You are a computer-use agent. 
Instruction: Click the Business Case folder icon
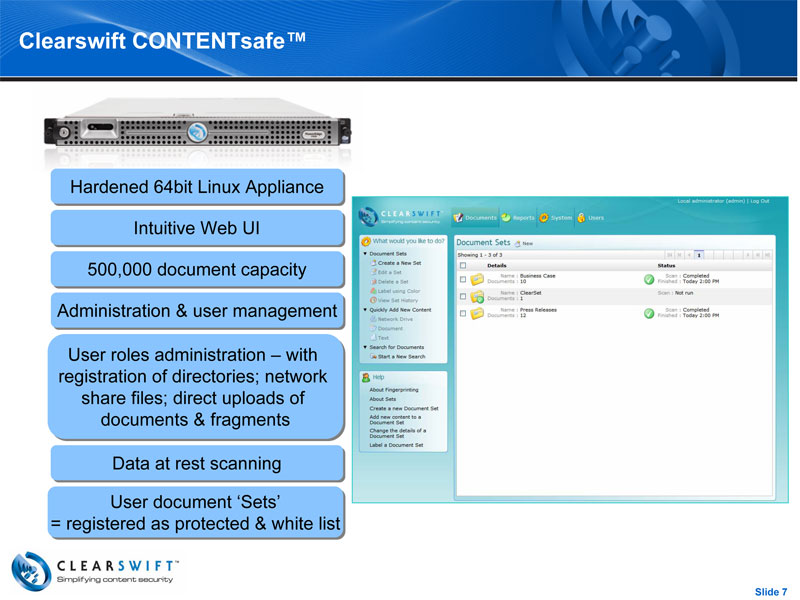click(477, 279)
